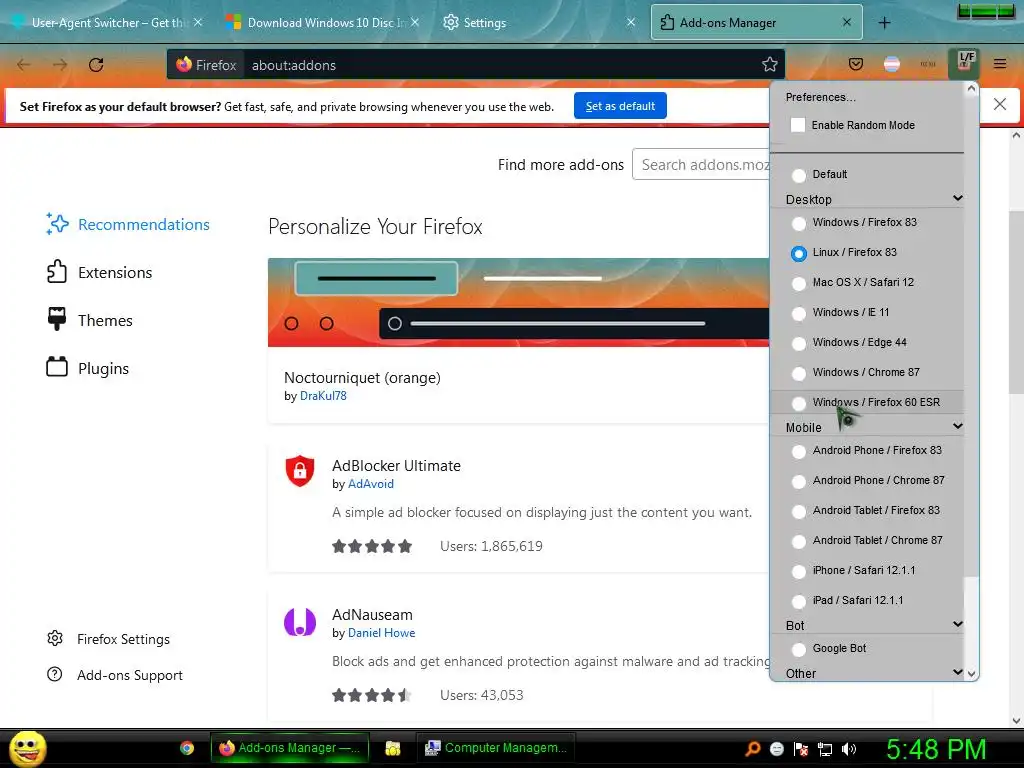Pick iPhone / Safari 12.1.1

798,571
